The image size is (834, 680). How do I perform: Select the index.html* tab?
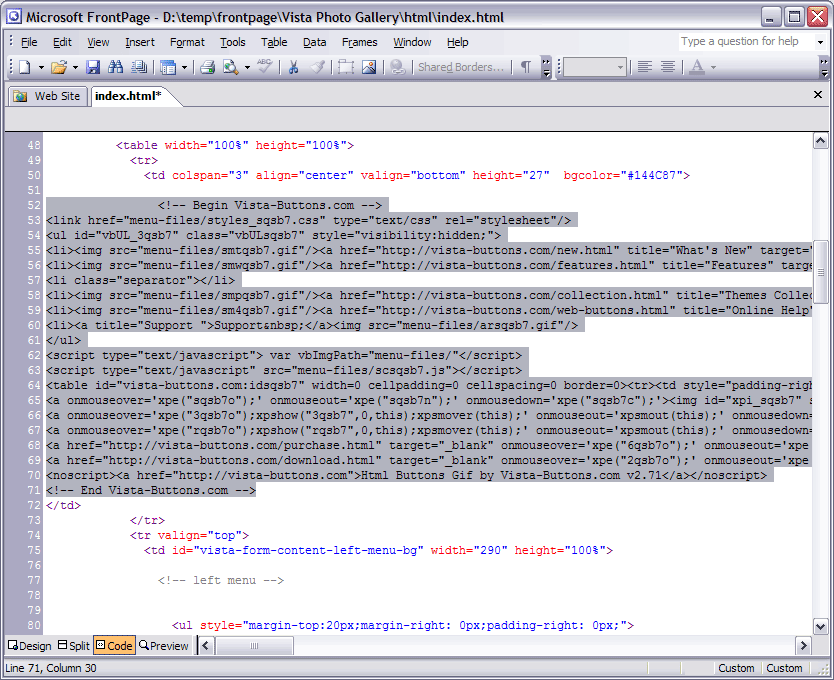click(x=128, y=96)
